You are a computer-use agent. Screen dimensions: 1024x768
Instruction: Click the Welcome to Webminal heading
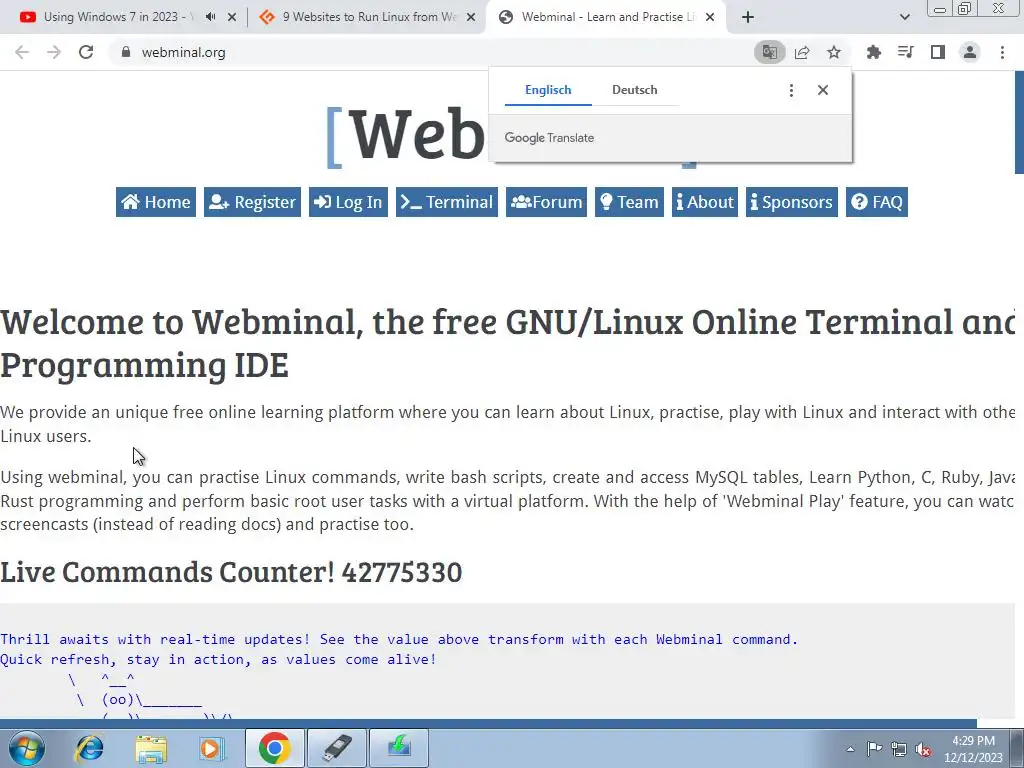pyautogui.click(x=507, y=342)
